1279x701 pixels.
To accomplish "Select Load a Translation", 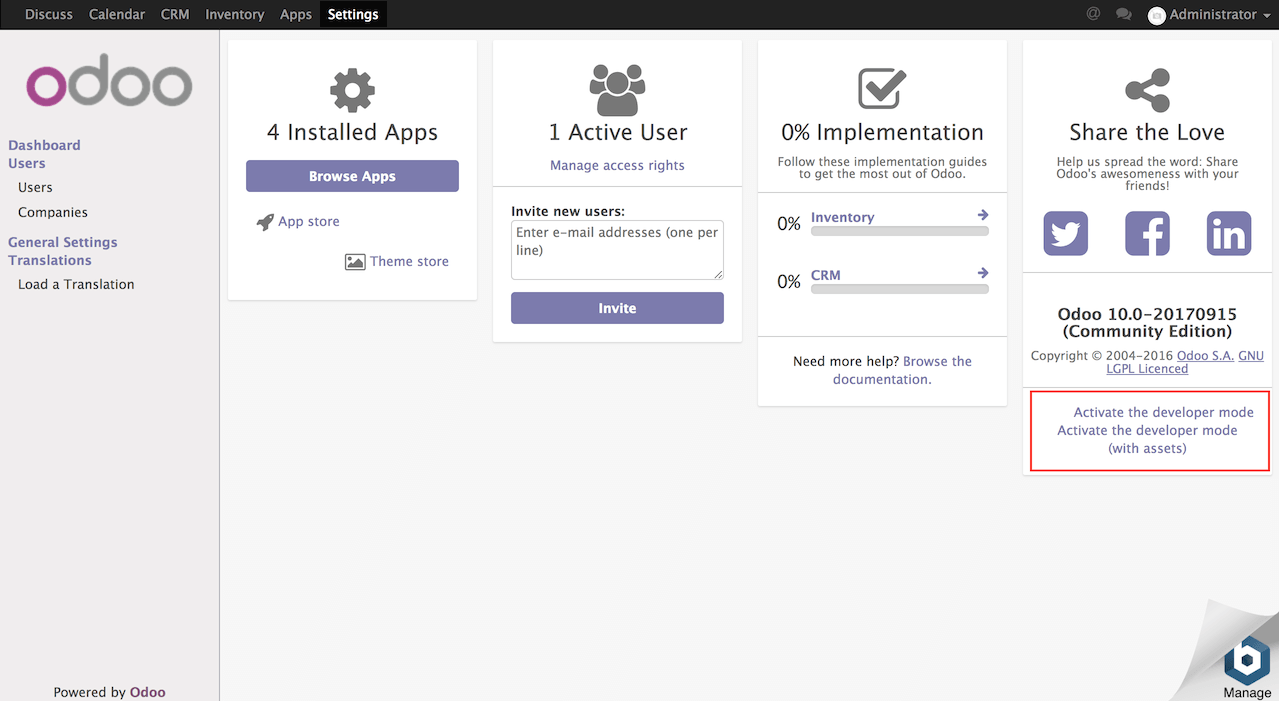I will pyautogui.click(x=76, y=284).
